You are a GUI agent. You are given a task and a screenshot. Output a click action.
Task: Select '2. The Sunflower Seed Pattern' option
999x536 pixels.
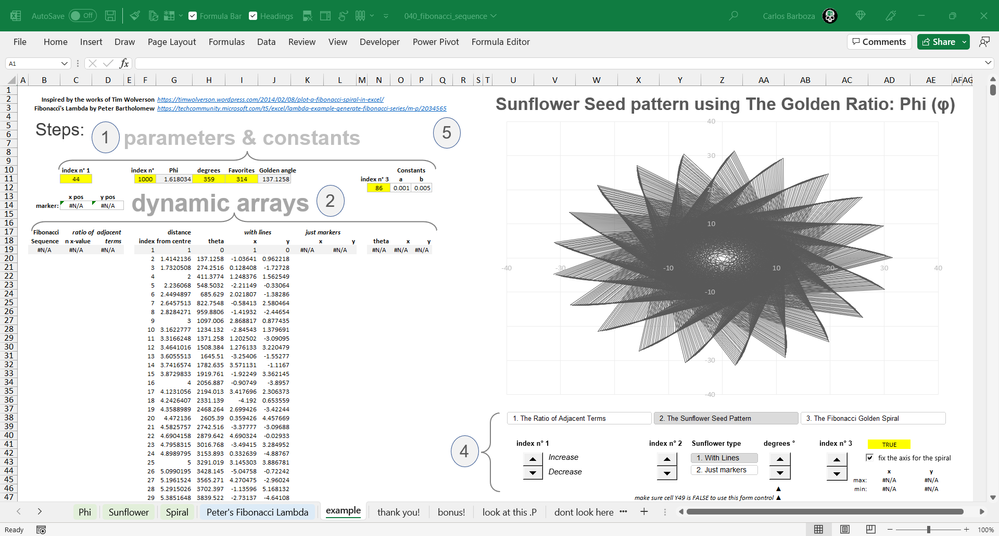tap(726, 418)
